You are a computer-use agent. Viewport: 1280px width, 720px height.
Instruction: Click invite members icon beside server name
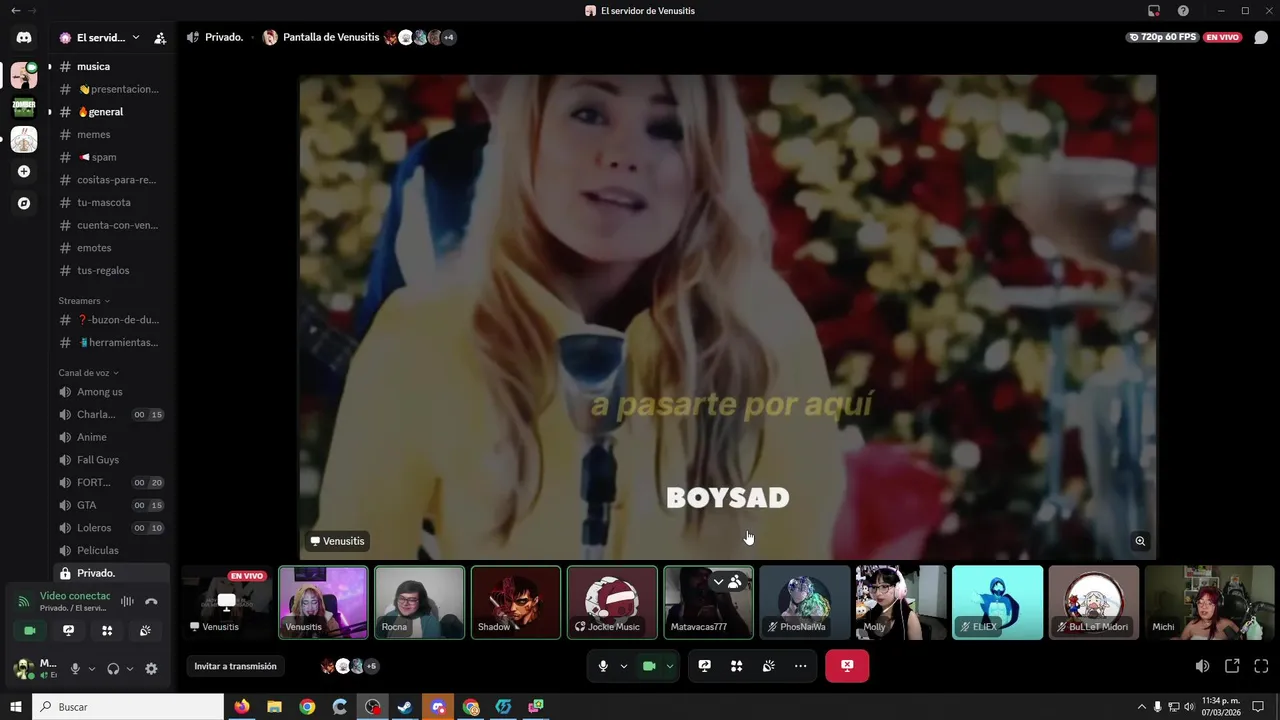point(160,38)
